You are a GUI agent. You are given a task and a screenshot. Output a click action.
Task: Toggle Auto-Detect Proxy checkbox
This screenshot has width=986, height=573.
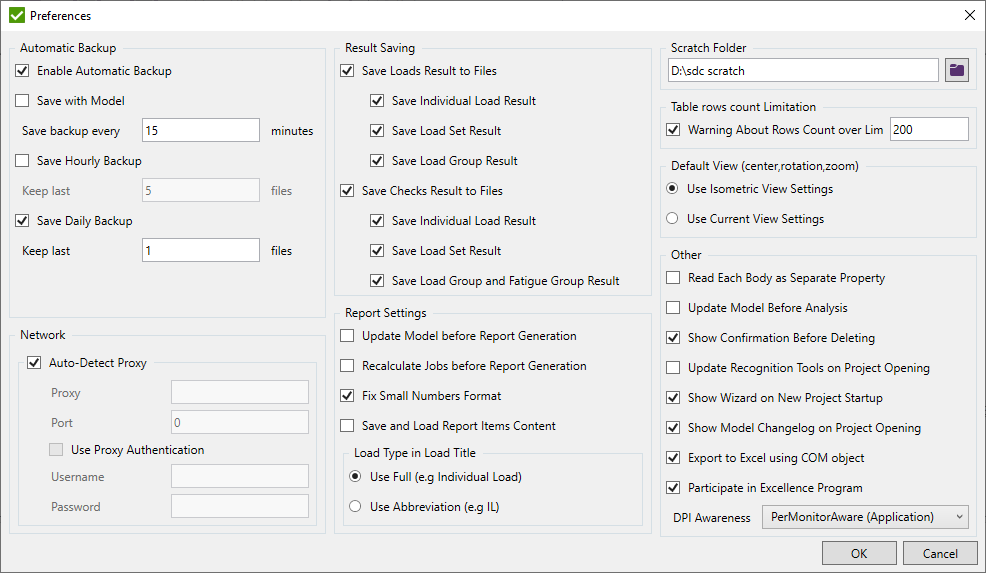coord(35,363)
